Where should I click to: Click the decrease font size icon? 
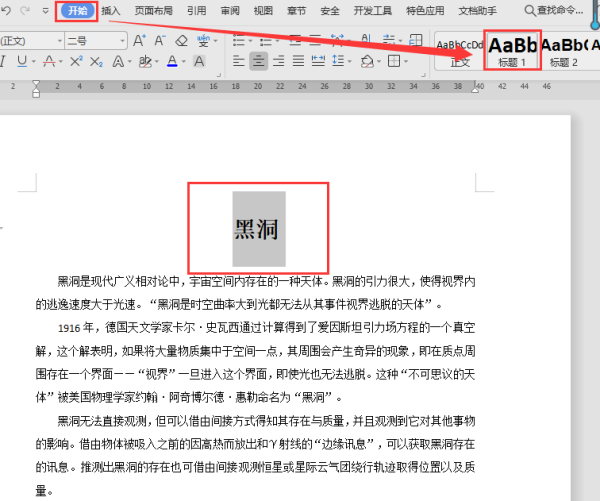[x=160, y=41]
